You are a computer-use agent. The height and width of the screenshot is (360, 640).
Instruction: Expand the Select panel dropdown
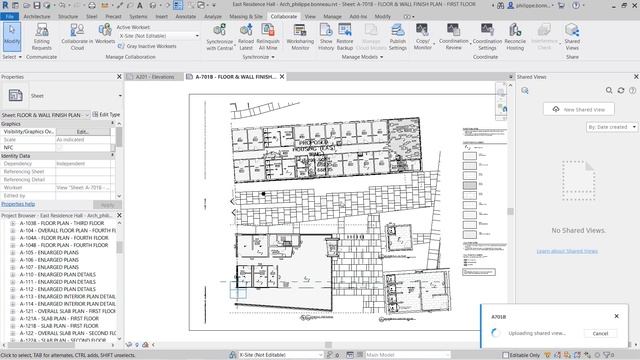(12, 57)
